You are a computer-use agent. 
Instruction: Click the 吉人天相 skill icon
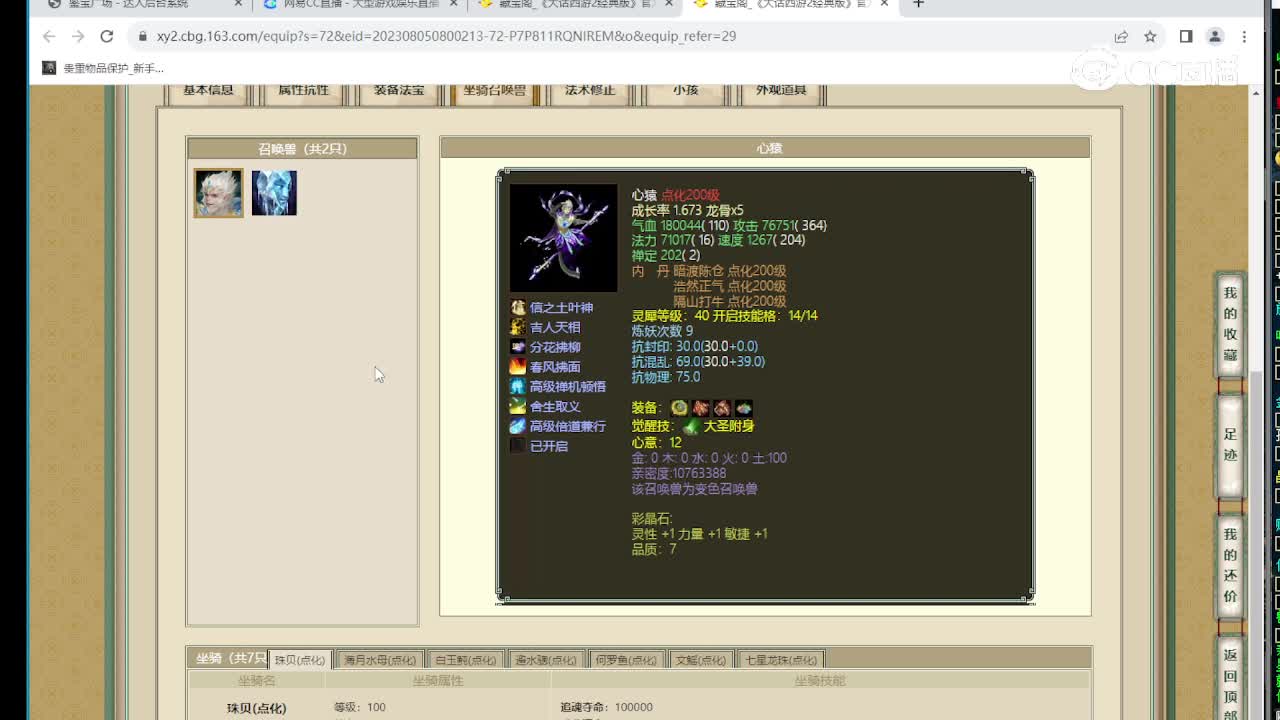pyautogui.click(x=517, y=327)
